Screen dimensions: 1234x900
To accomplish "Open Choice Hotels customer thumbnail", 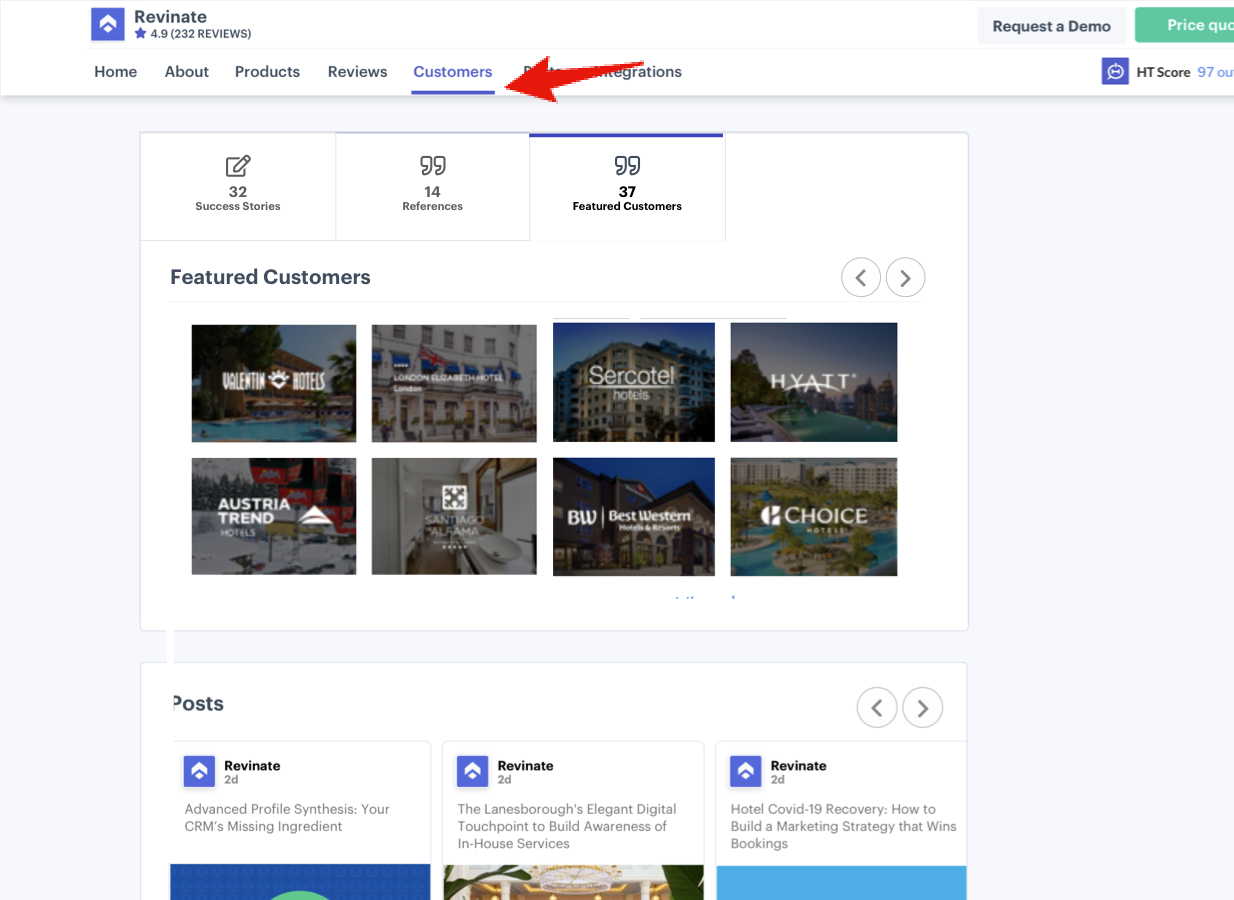I will 814,517.
